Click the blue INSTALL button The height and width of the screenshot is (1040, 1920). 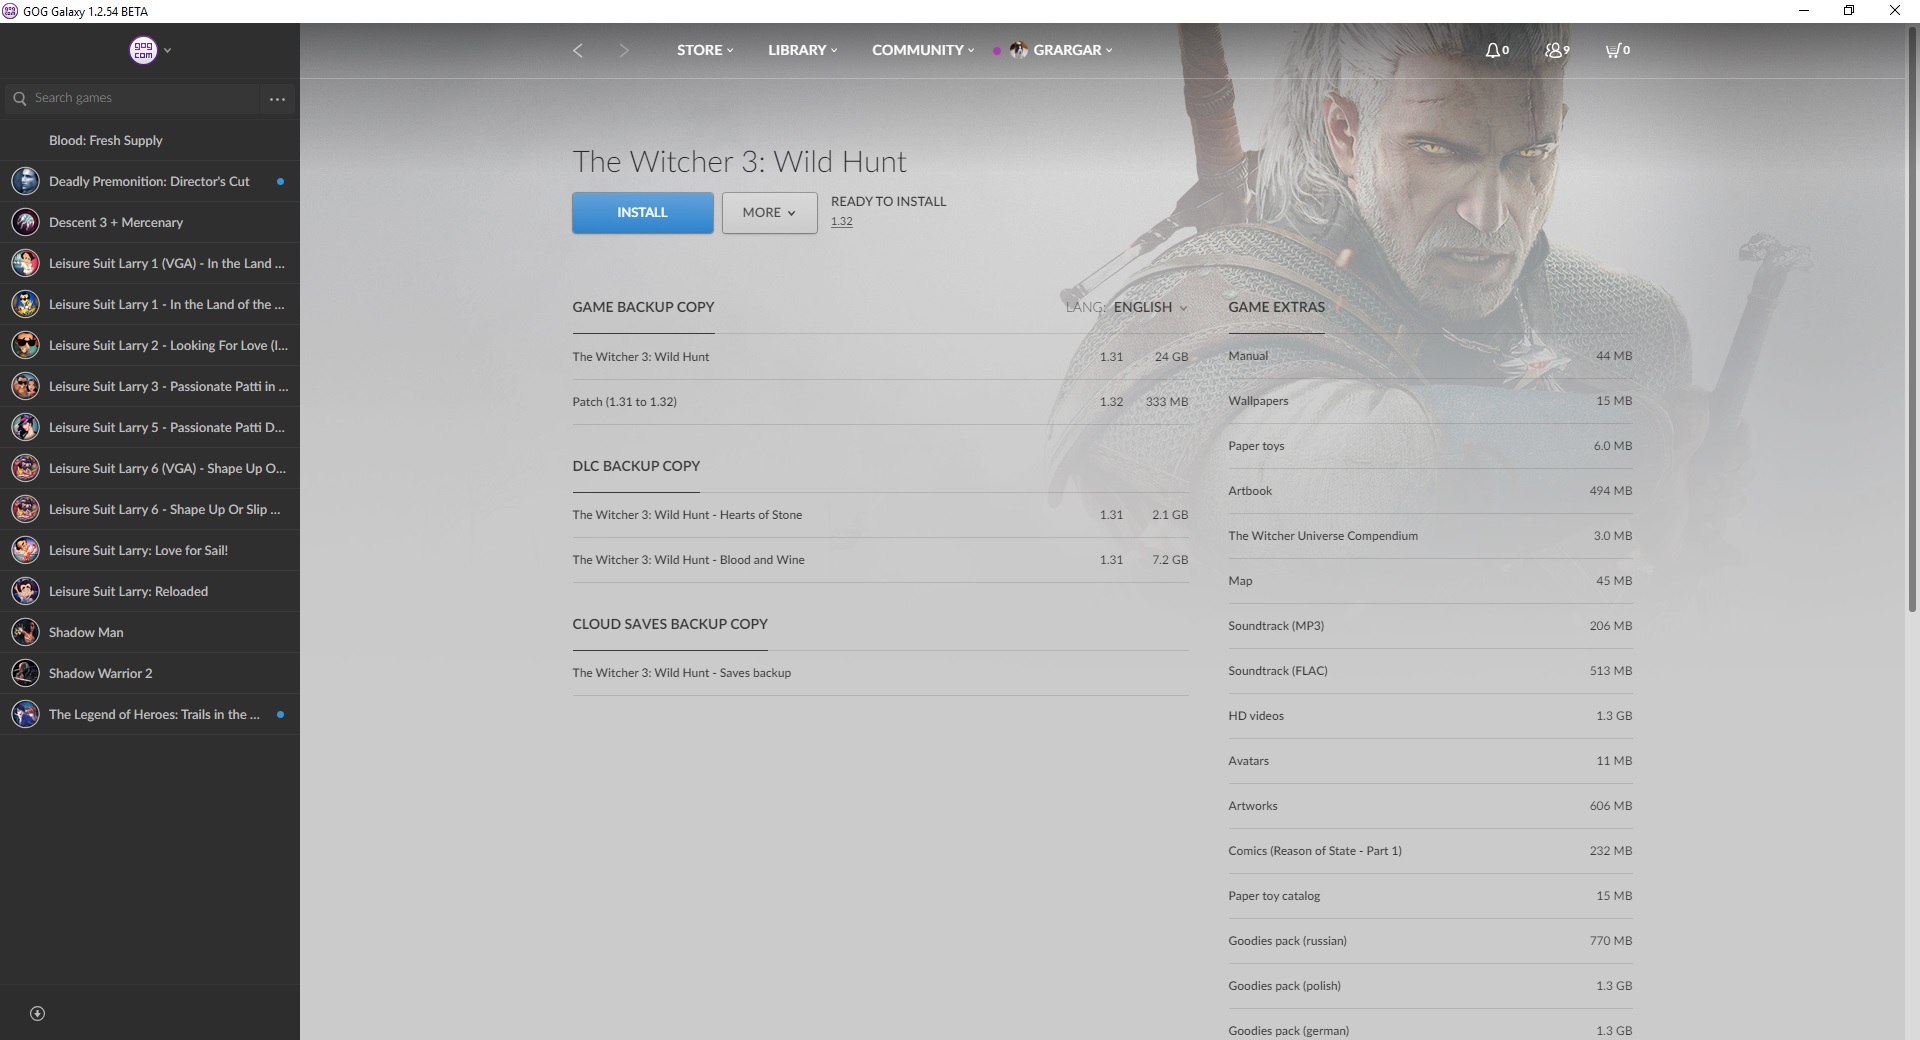(x=642, y=213)
